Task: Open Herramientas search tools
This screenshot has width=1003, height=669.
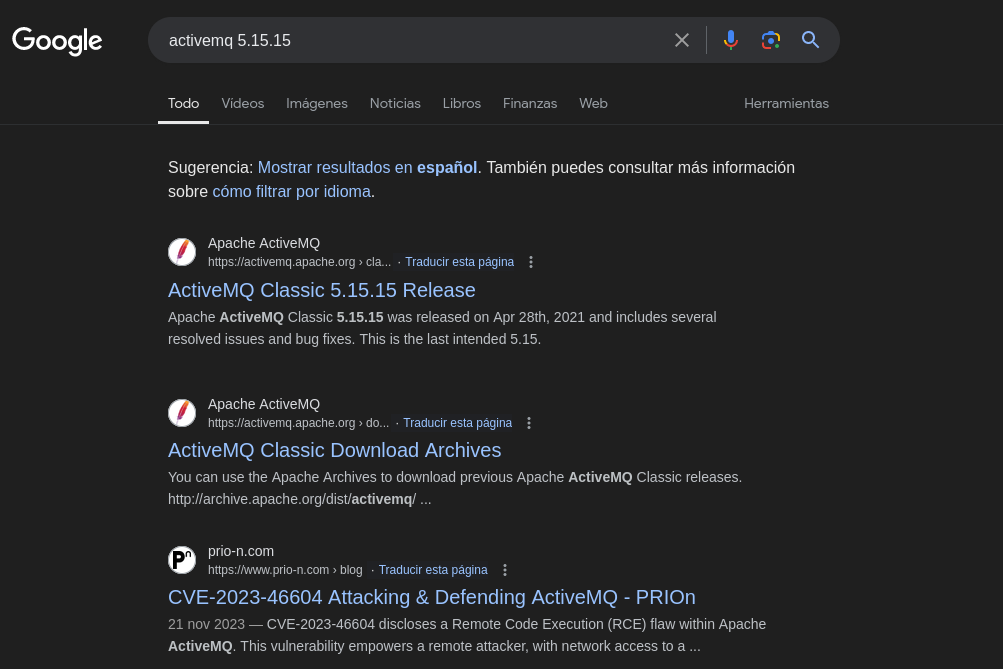Action: click(786, 103)
